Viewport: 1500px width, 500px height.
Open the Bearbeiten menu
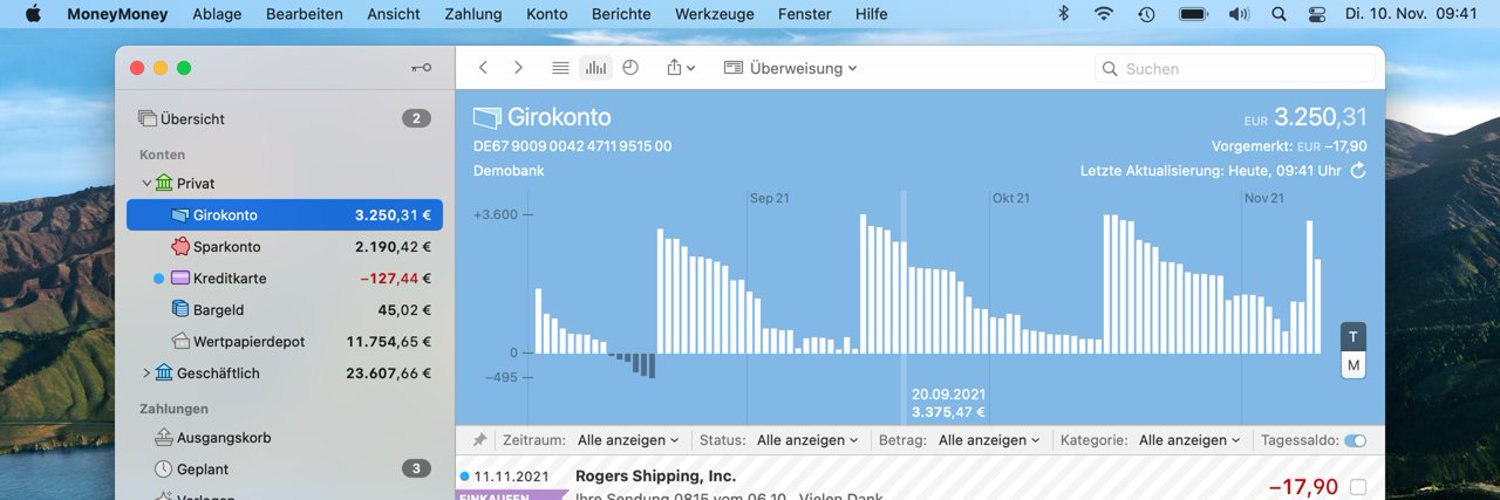point(304,14)
